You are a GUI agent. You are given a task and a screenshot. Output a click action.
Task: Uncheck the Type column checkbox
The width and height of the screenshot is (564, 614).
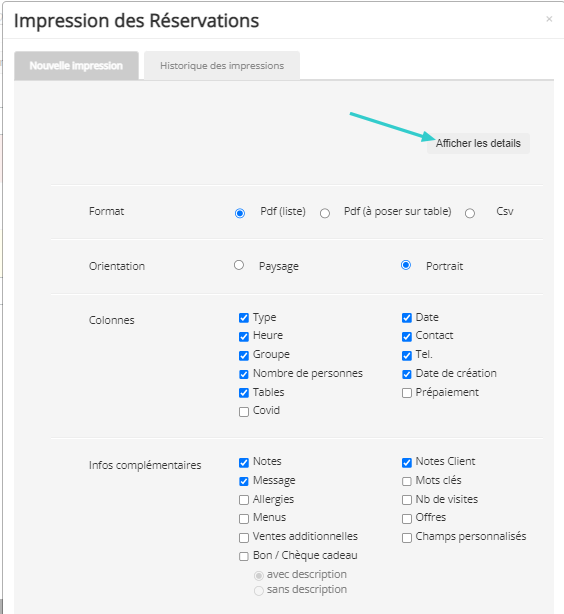(244, 318)
